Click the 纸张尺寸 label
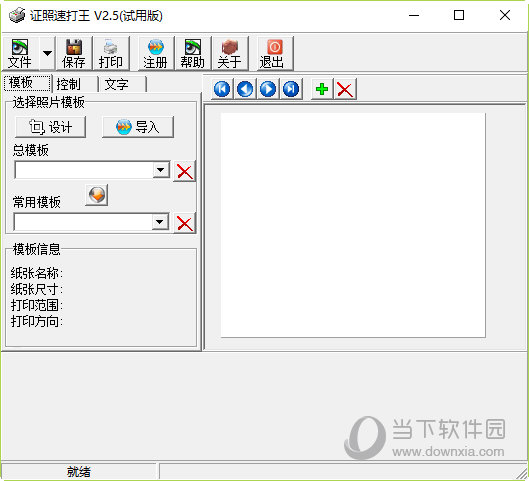This screenshot has height=481, width=529. click(x=36, y=289)
